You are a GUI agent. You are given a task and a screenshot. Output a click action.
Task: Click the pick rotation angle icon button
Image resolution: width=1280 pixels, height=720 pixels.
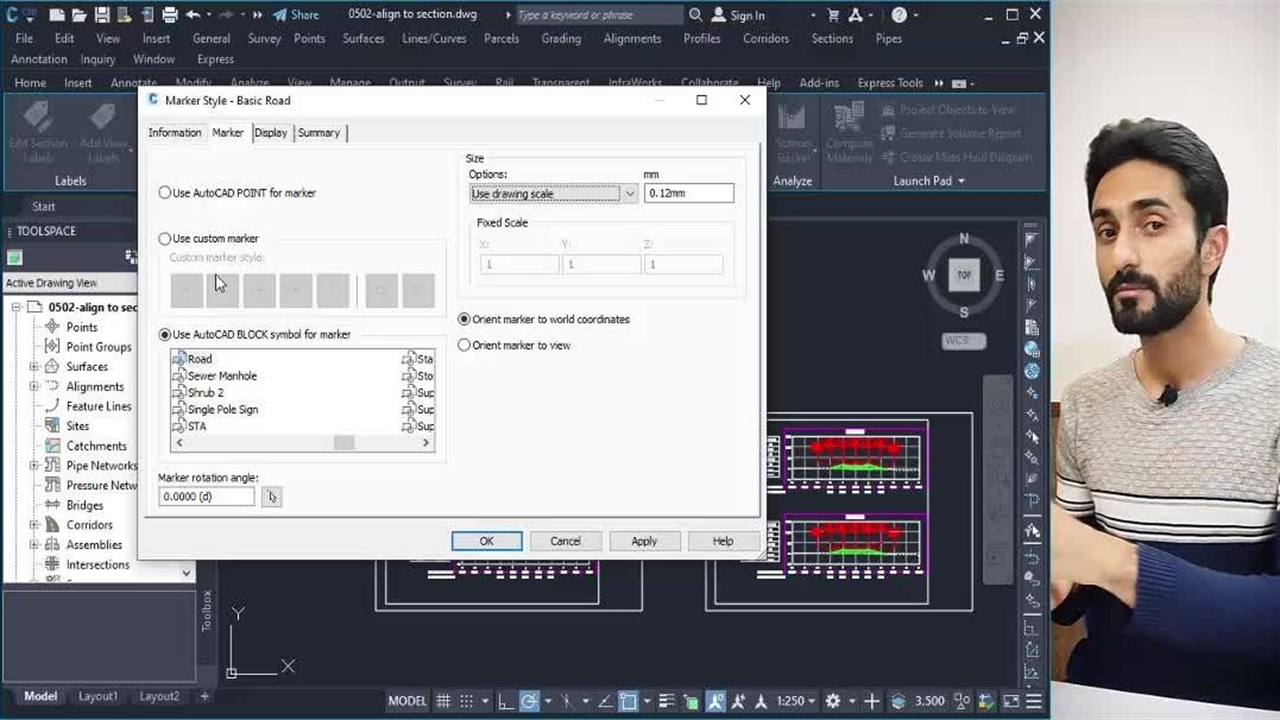click(271, 497)
